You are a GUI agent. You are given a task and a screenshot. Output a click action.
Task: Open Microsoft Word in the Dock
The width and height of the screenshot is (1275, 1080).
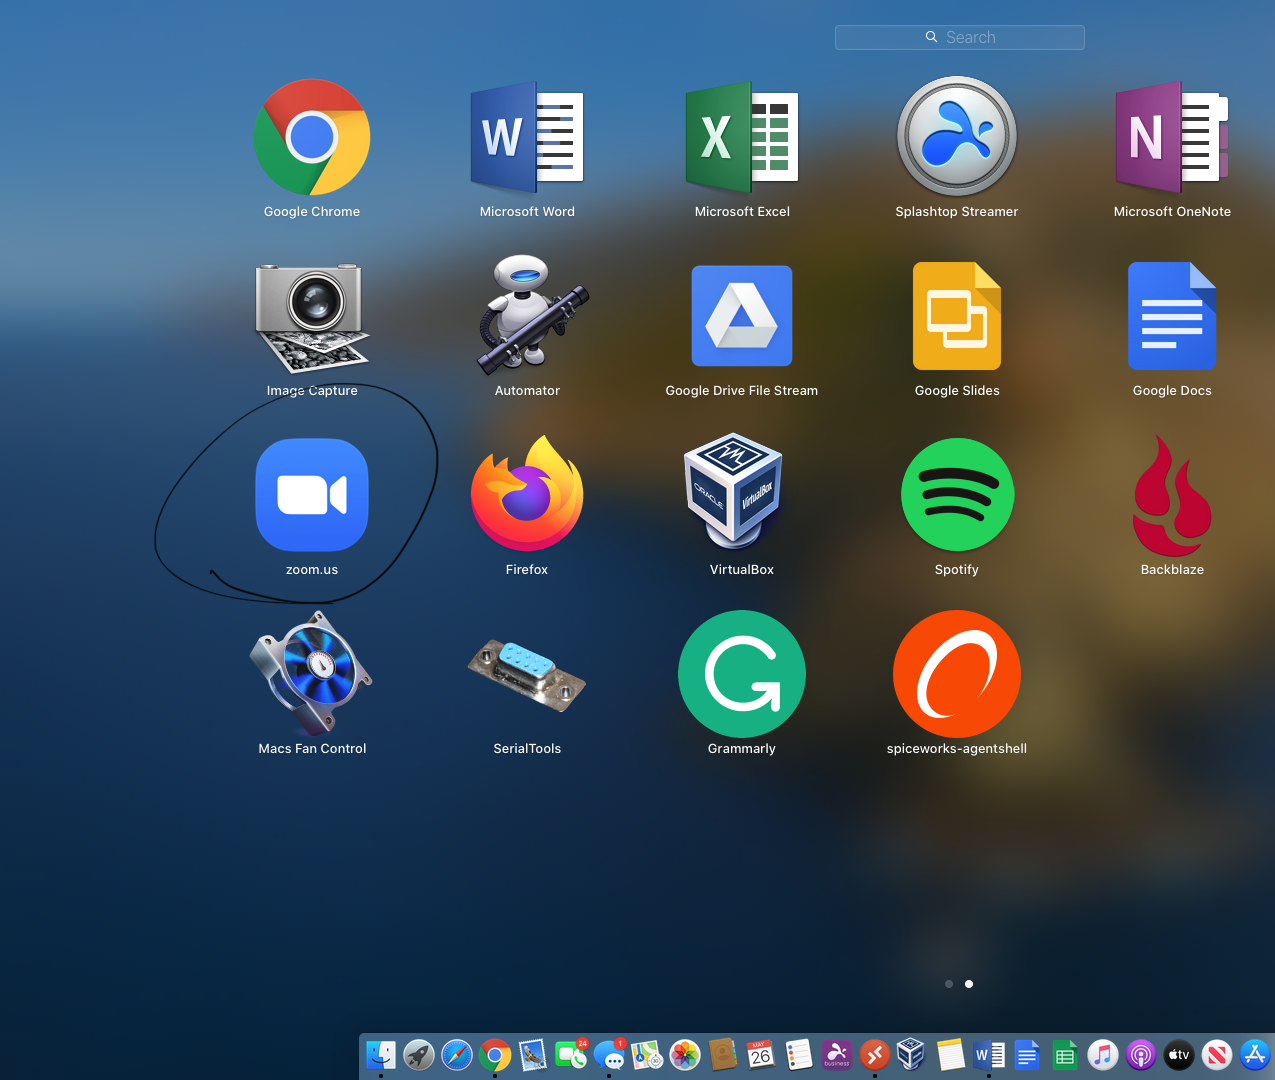(989, 1054)
